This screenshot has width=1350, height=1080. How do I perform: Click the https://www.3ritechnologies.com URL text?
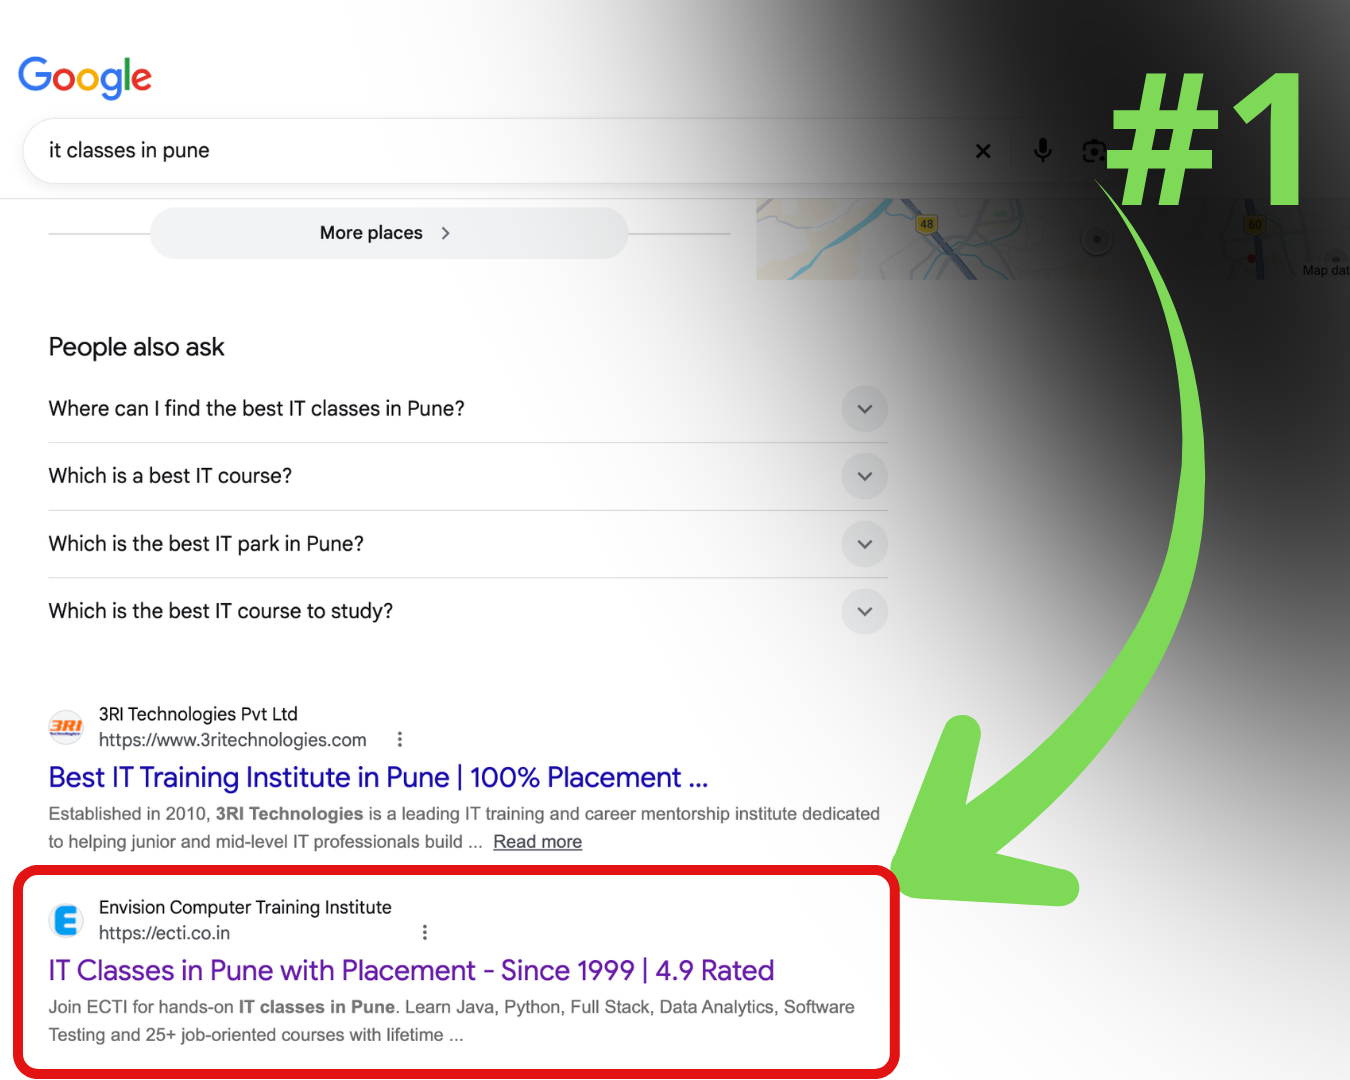[x=232, y=740]
